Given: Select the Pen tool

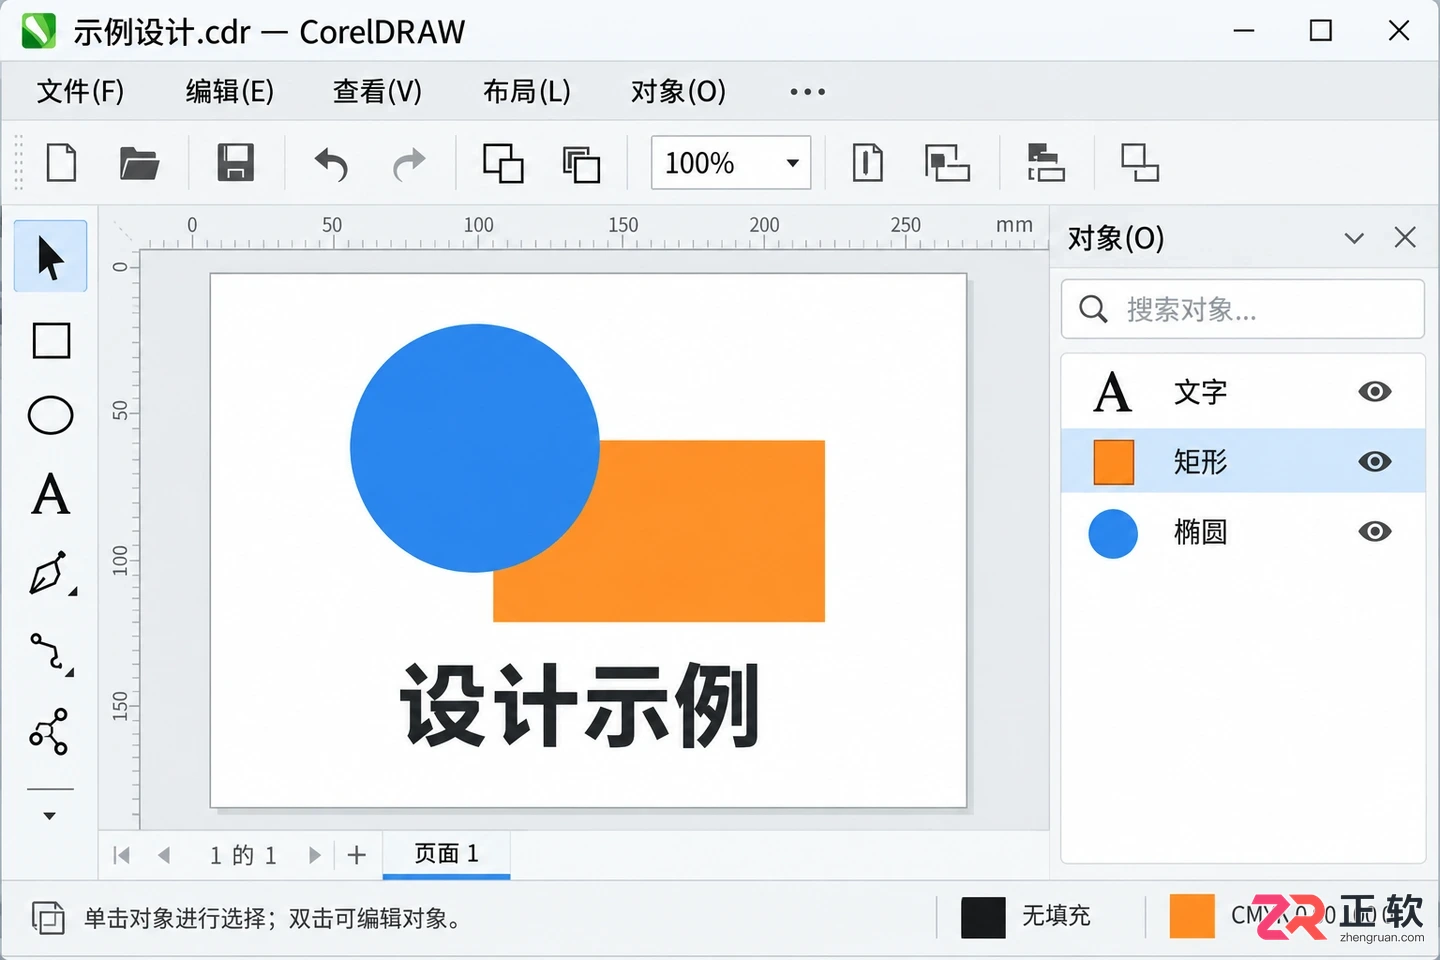Looking at the screenshot, I should [x=51, y=573].
